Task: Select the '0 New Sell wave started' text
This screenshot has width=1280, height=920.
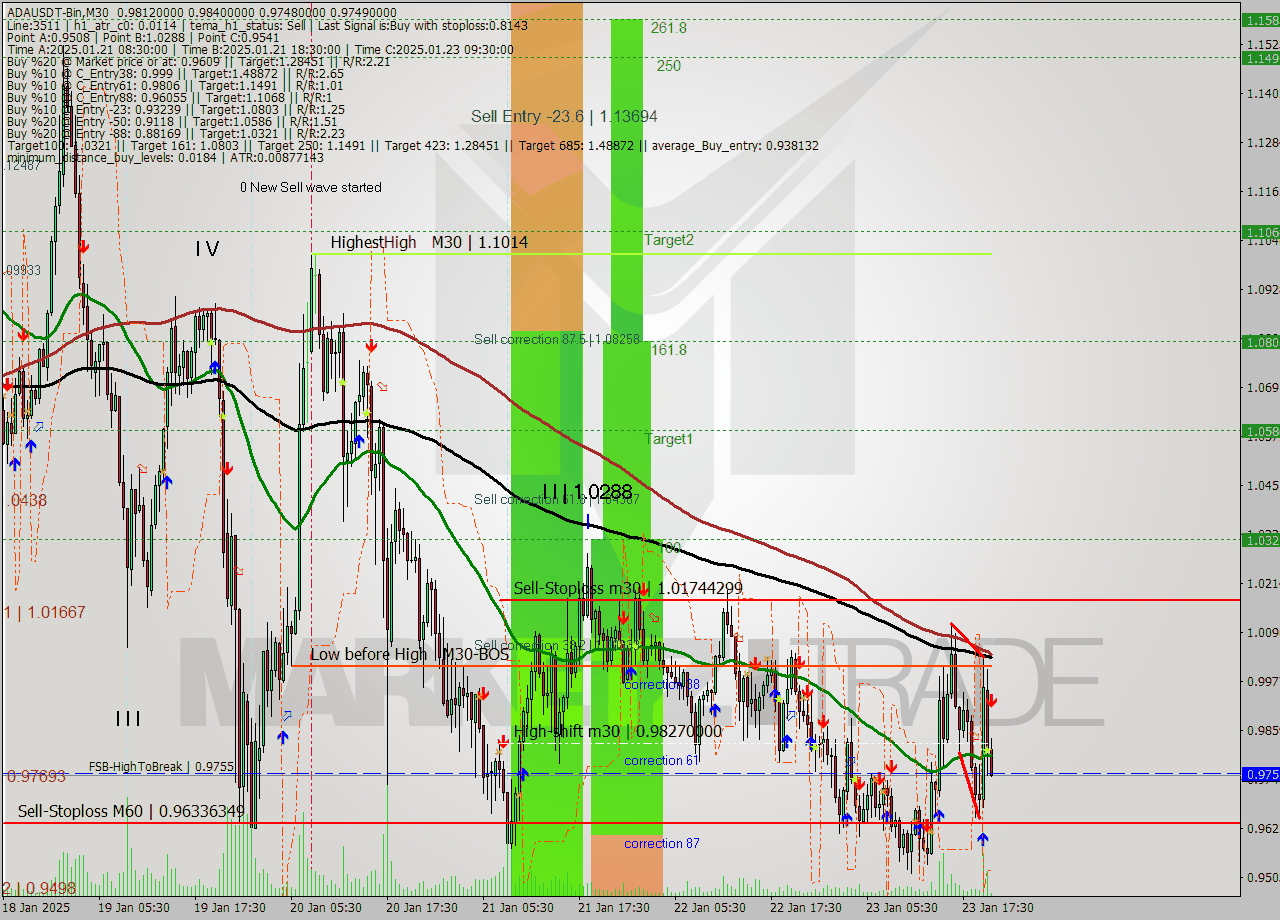Action: point(310,187)
